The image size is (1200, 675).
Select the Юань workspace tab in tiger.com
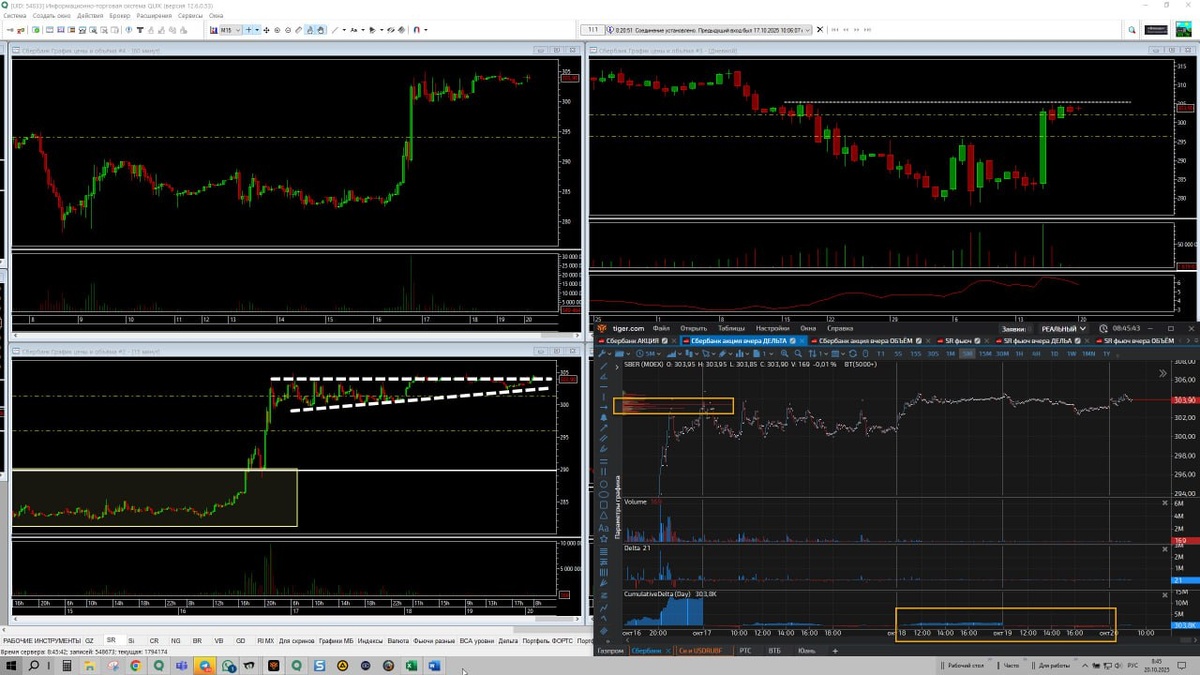806,650
